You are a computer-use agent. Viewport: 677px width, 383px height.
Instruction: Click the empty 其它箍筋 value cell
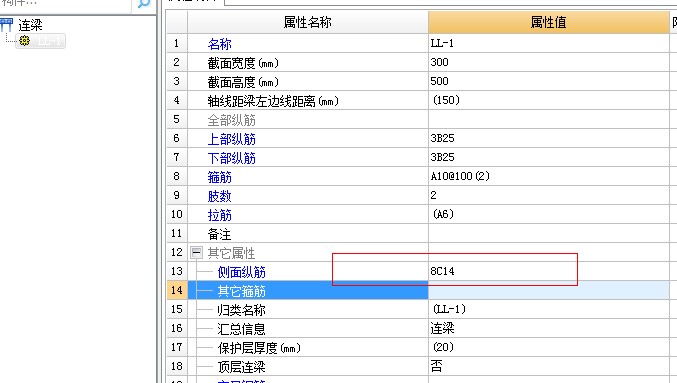point(548,290)
